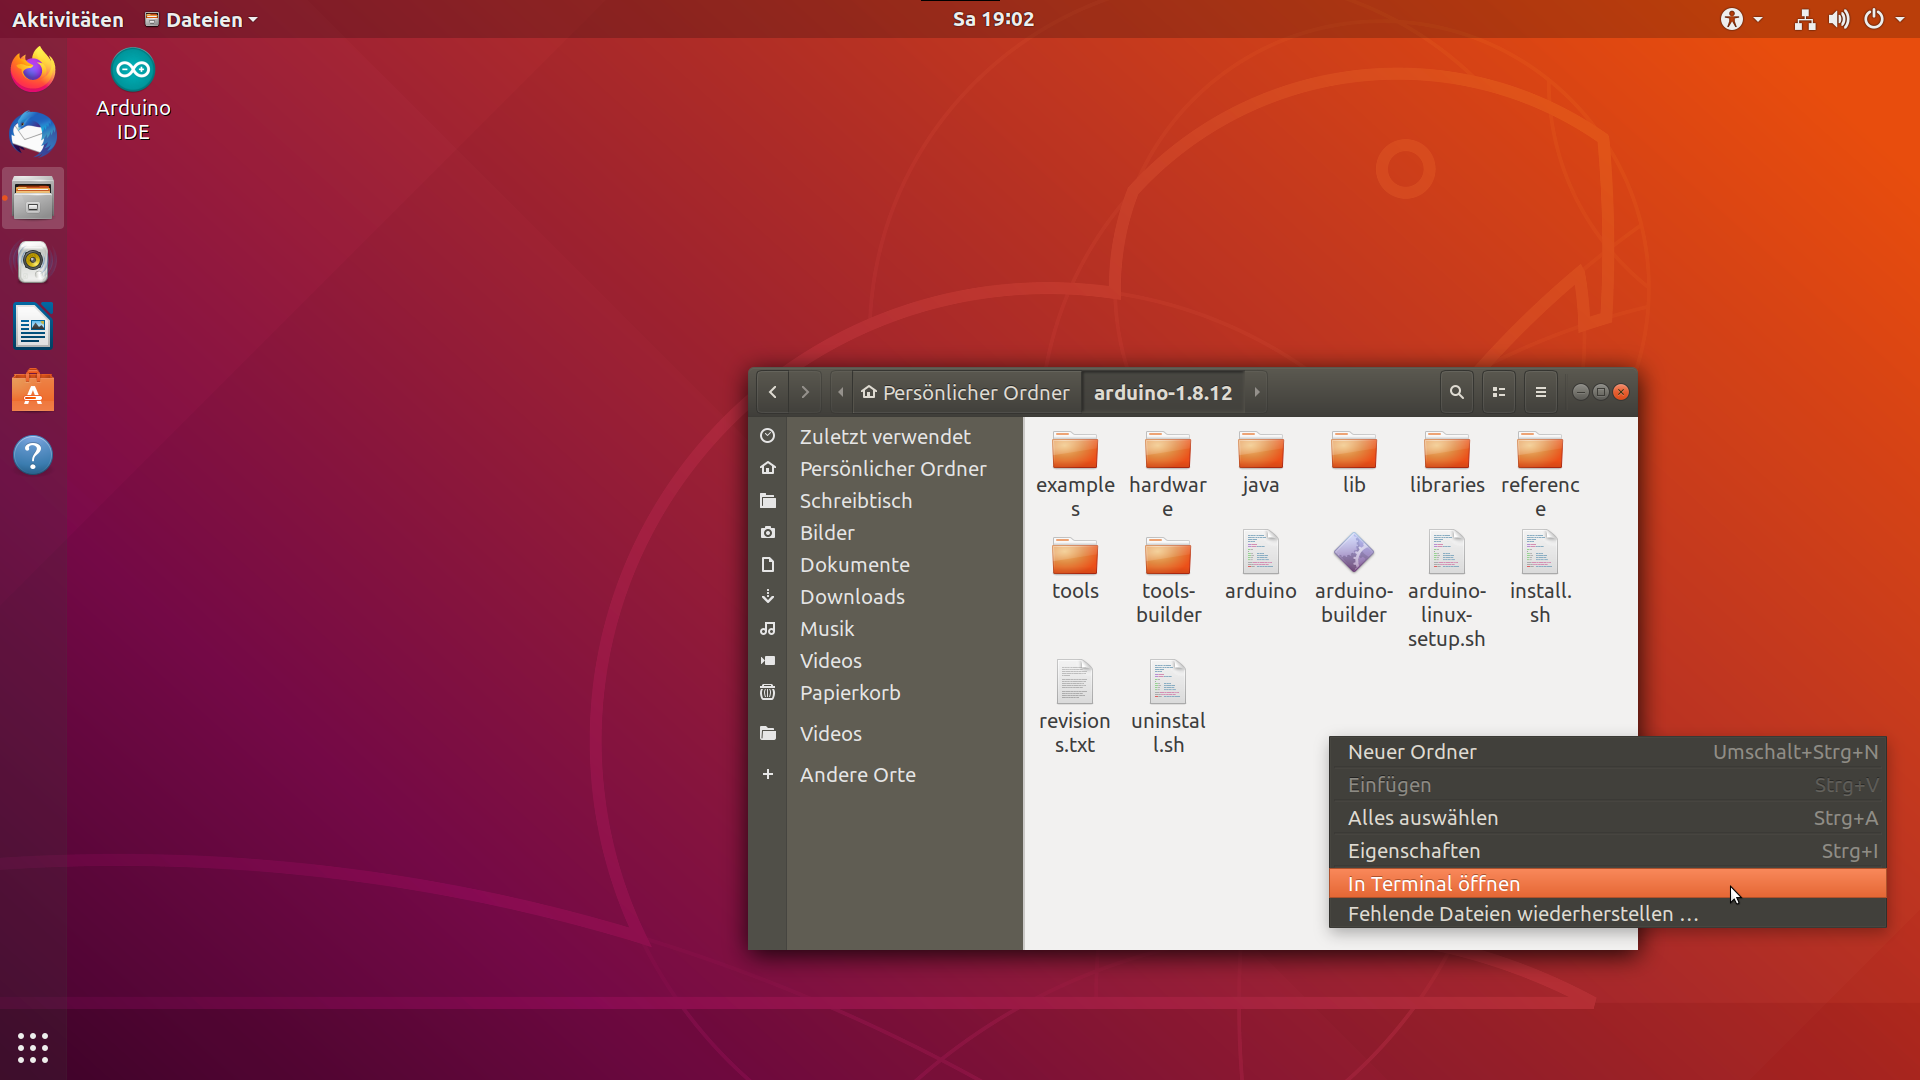Select the examples folder
Image resolution: width=1920 pixels, height=1080 pixels.
pos(1075,474)
